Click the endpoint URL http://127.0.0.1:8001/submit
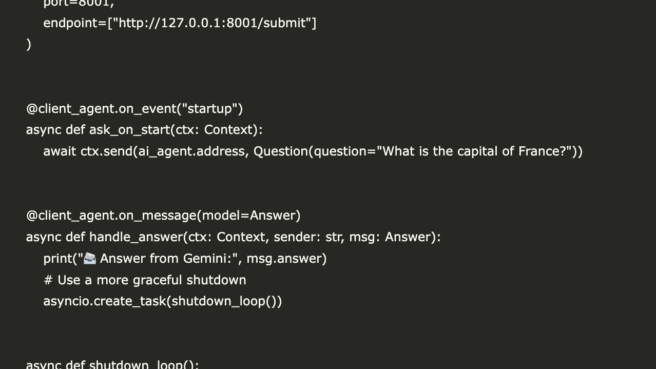 tap(212, 23)
